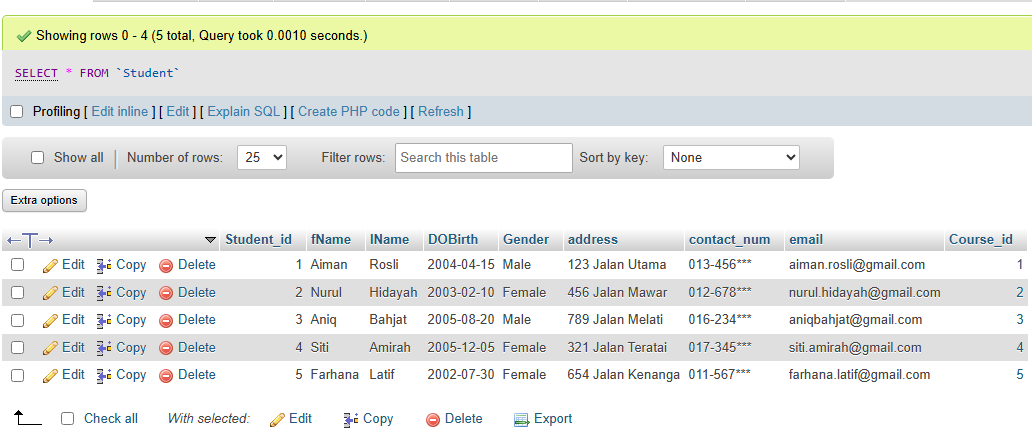1032x437 pixels.
Task: Click Copy icon in Aniq row
Action: click(104, 321)
